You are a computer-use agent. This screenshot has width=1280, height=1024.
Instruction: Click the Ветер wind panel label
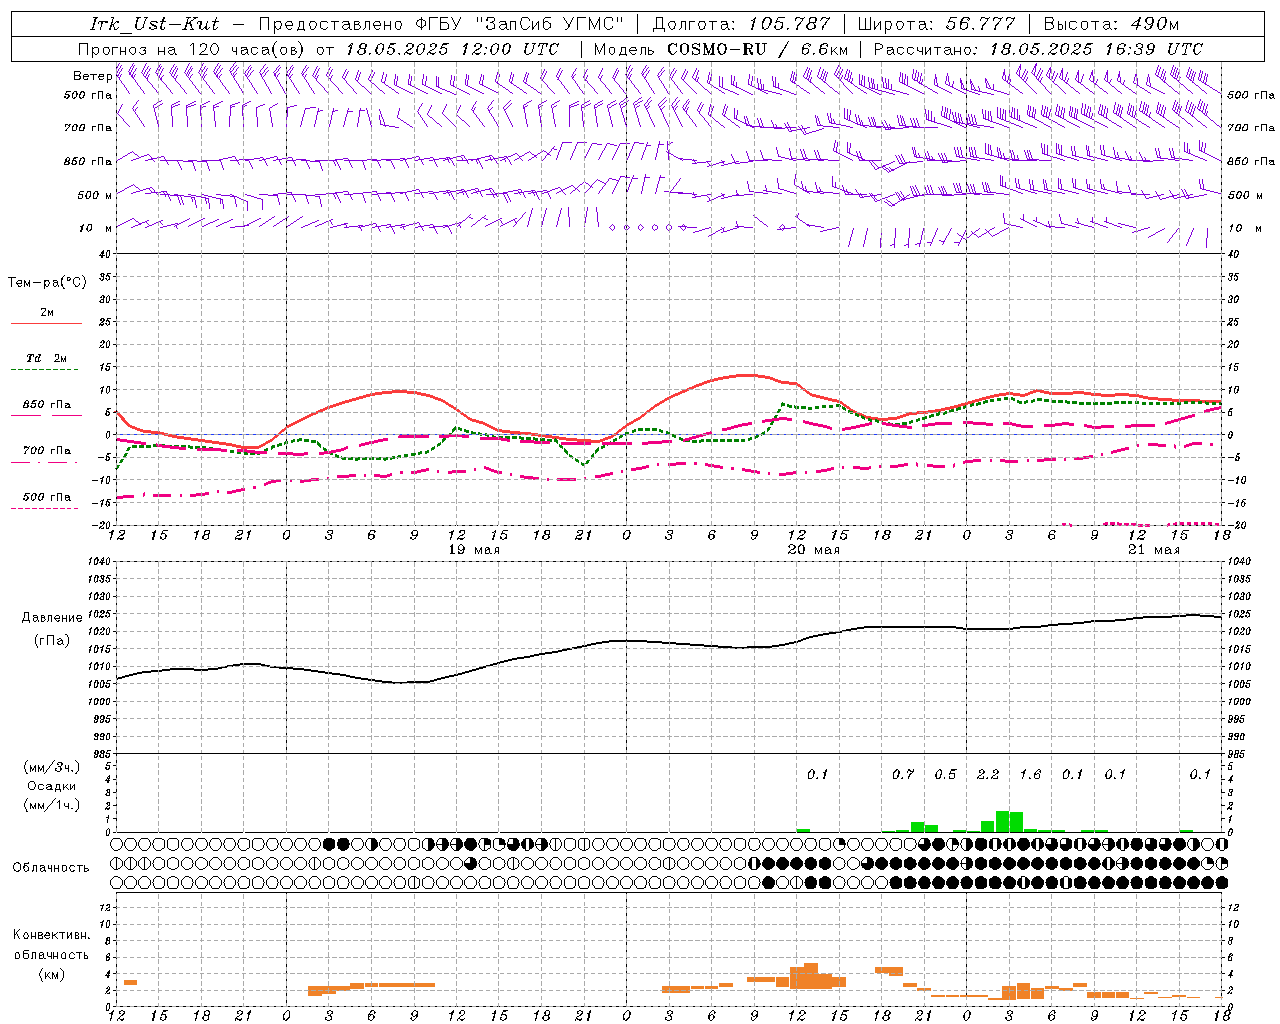click(92, 76)
